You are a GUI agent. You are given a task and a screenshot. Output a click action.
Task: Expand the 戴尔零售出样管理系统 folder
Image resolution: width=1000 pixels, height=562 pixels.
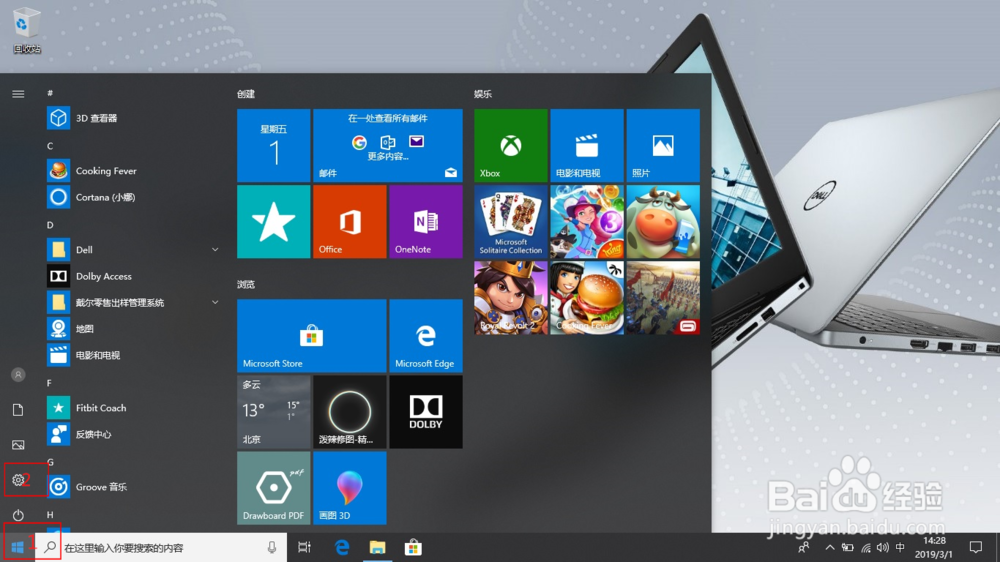[x=134, y=302]
